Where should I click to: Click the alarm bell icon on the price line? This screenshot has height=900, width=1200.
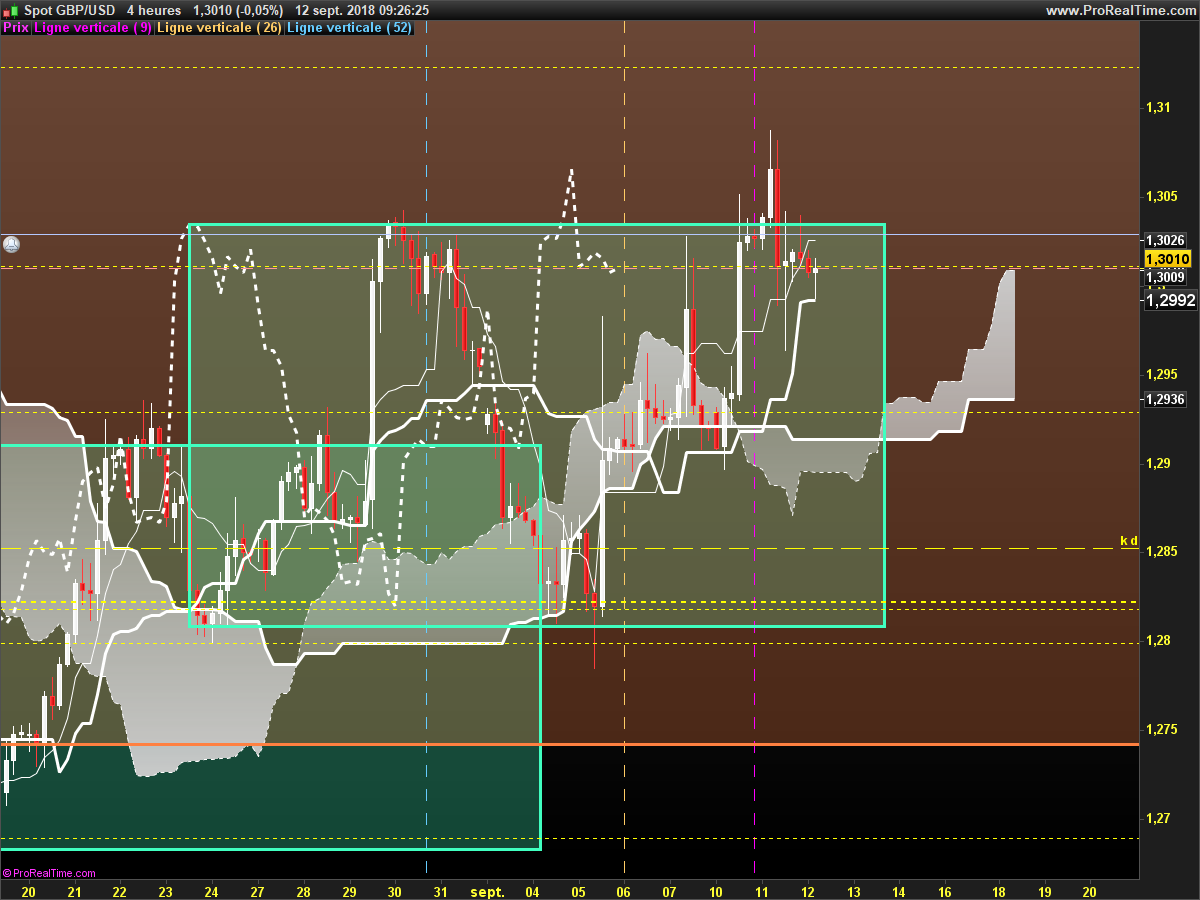(11, 243)
